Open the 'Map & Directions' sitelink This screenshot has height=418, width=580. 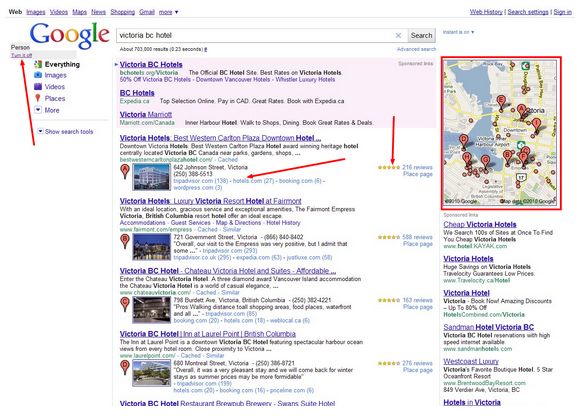[239, 223]
